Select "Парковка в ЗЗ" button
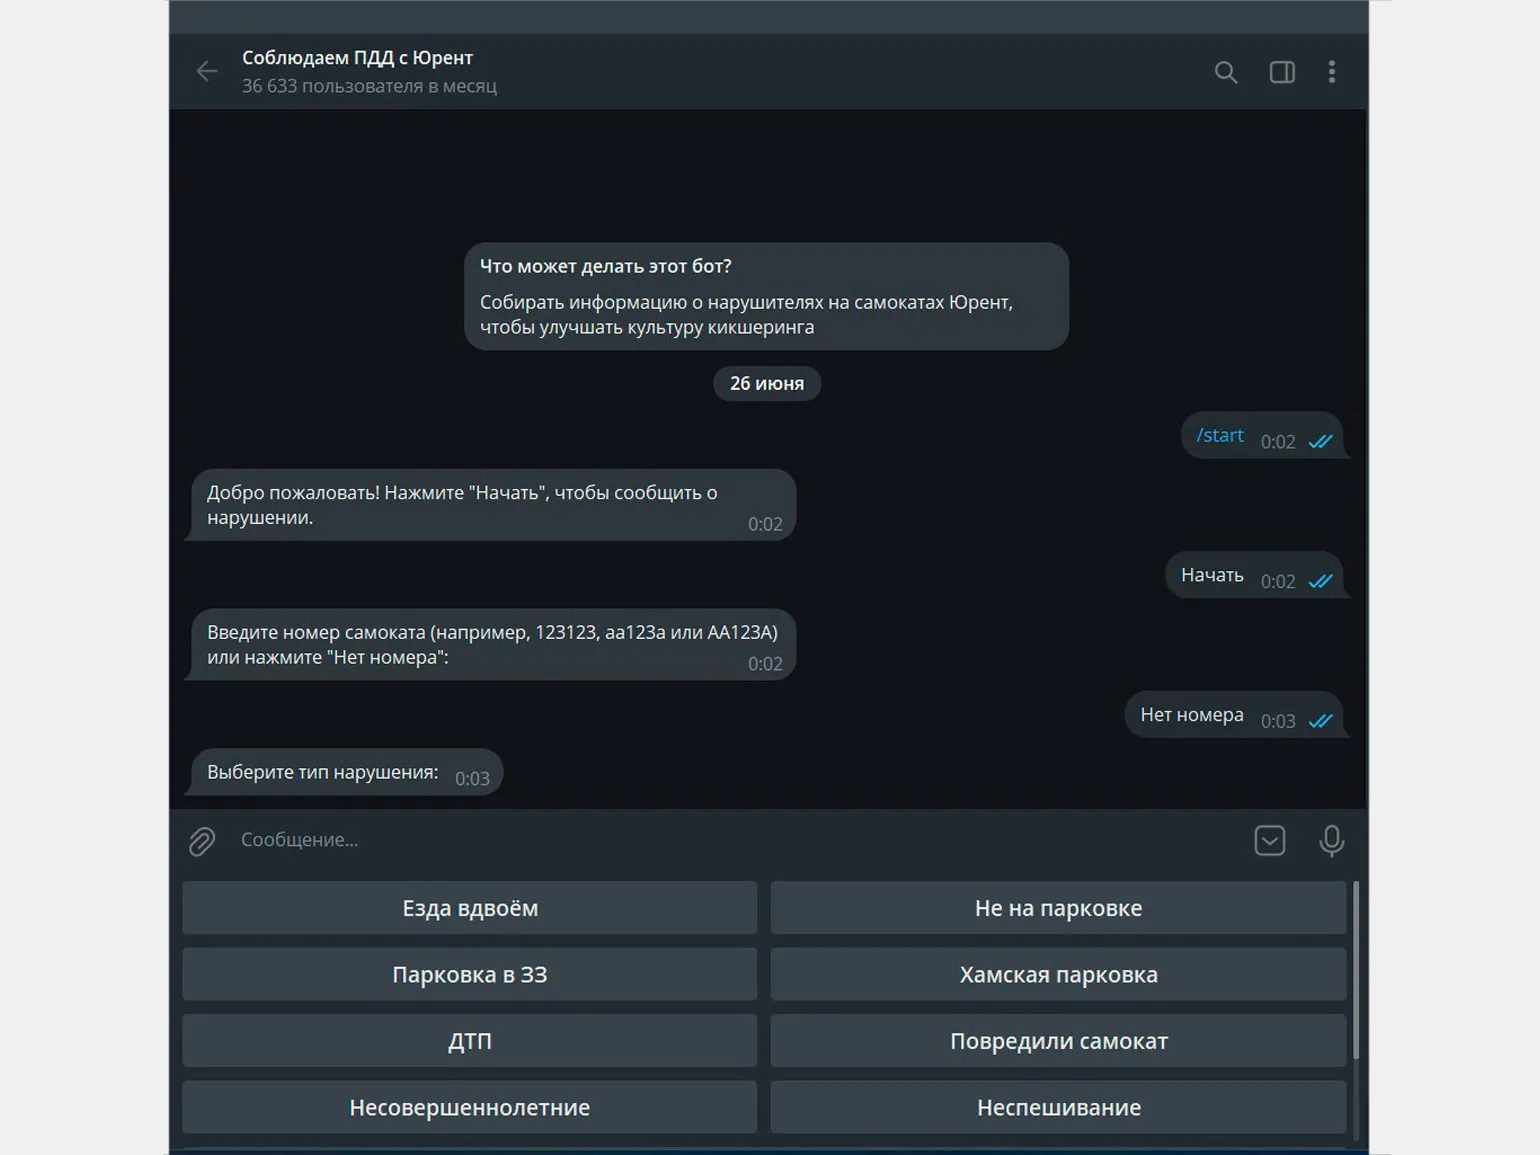1540x1155 pixels. click(x=469, y=974)
